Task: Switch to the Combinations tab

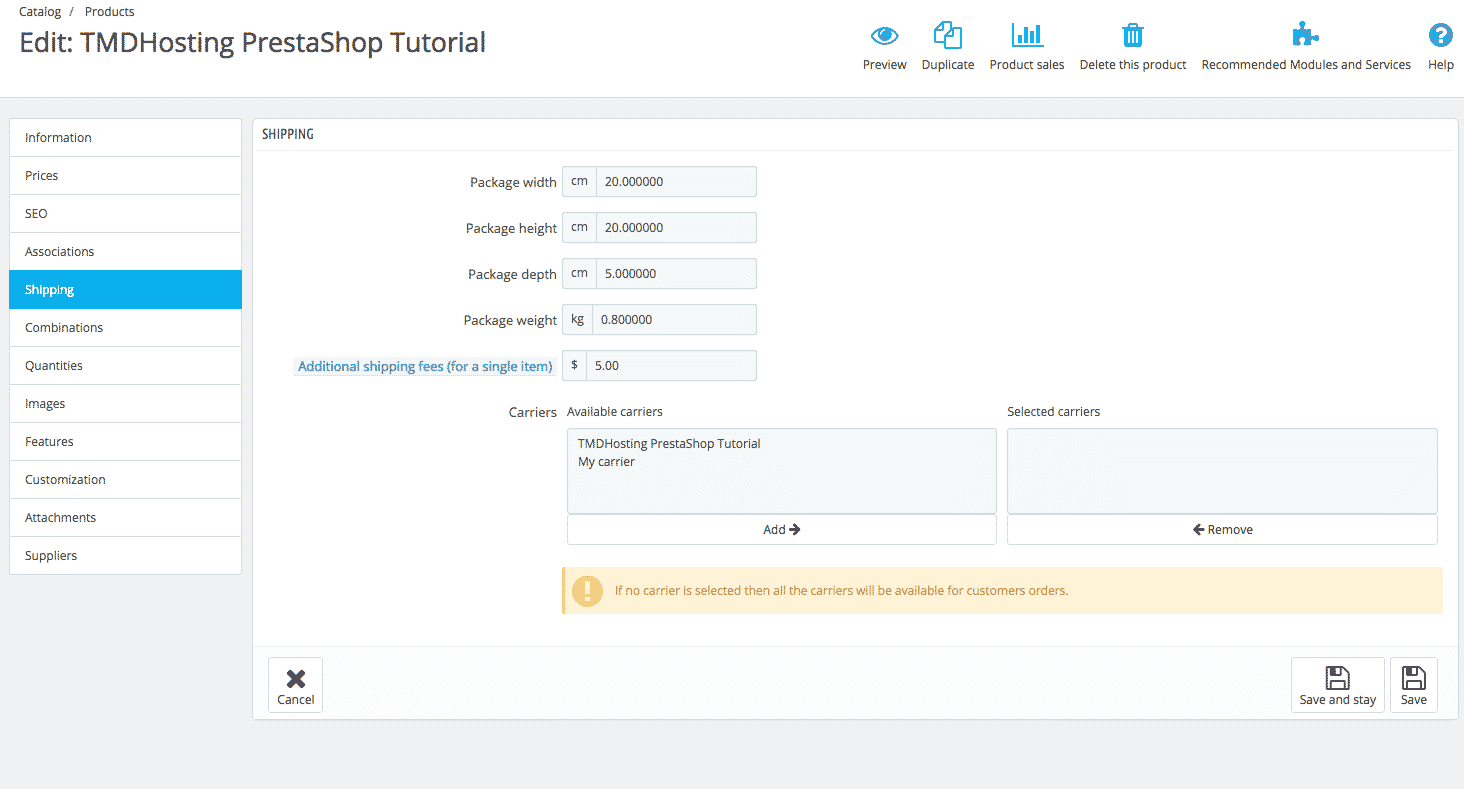Action: (64, 327)
